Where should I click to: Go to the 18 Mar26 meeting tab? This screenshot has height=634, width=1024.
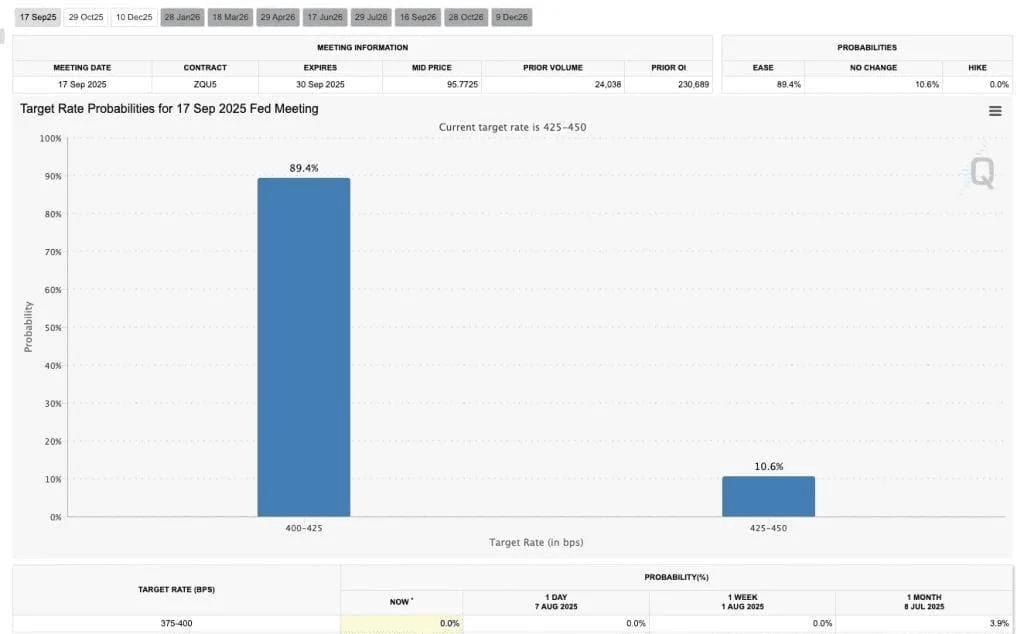pyautogui.click(x=230, y=17)
